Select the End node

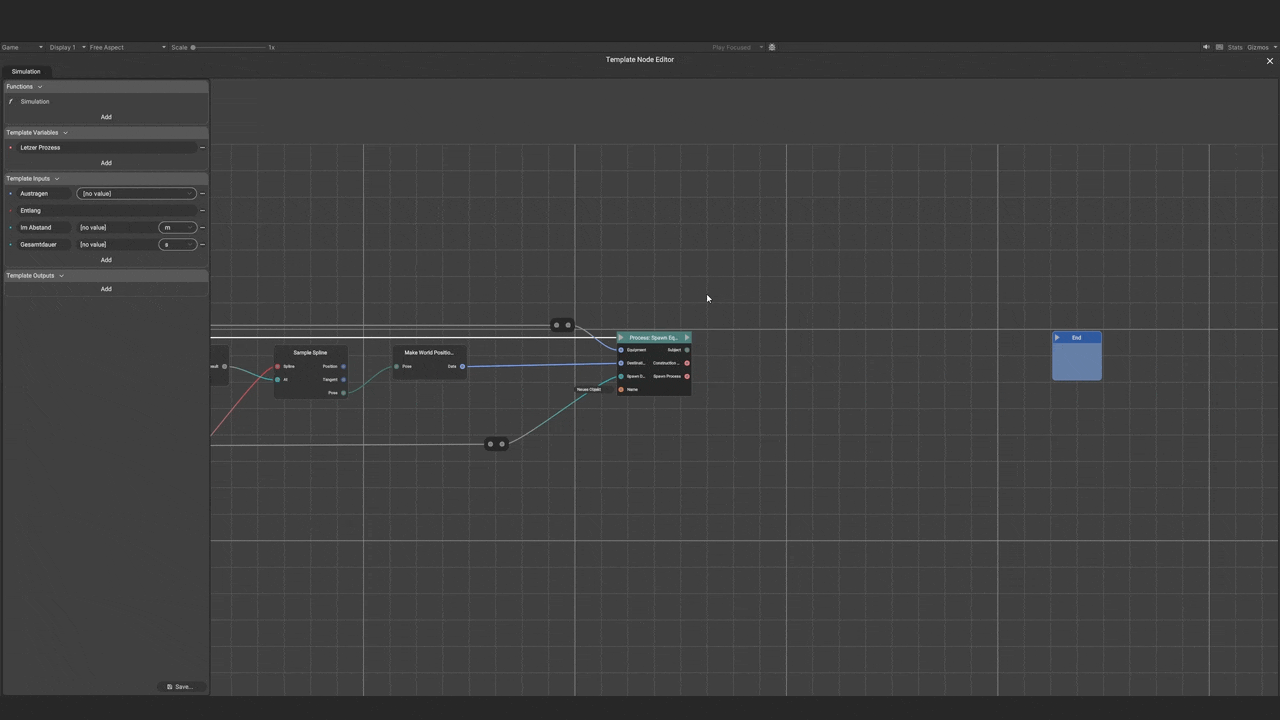pyautogui.click(x=1077, y=356)
